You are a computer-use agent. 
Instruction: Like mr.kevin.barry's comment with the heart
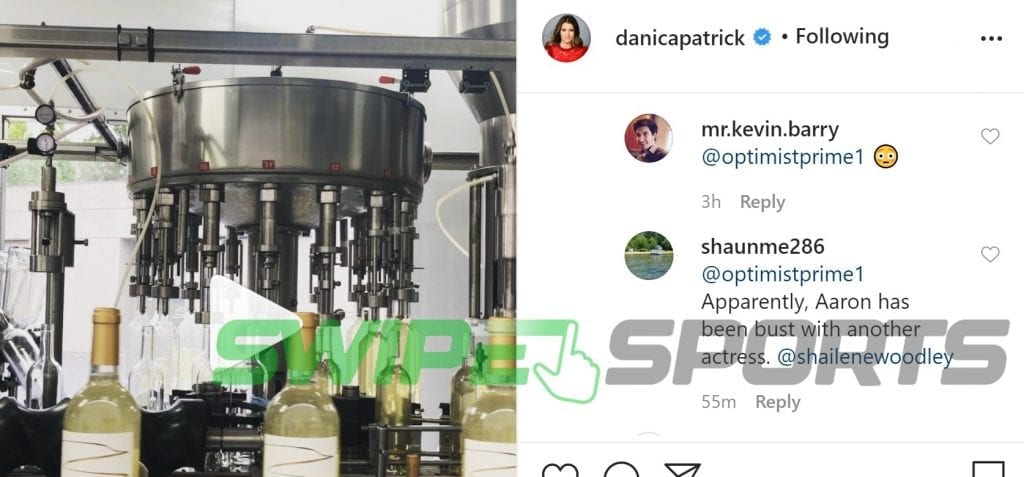click(x=990, y=136)
